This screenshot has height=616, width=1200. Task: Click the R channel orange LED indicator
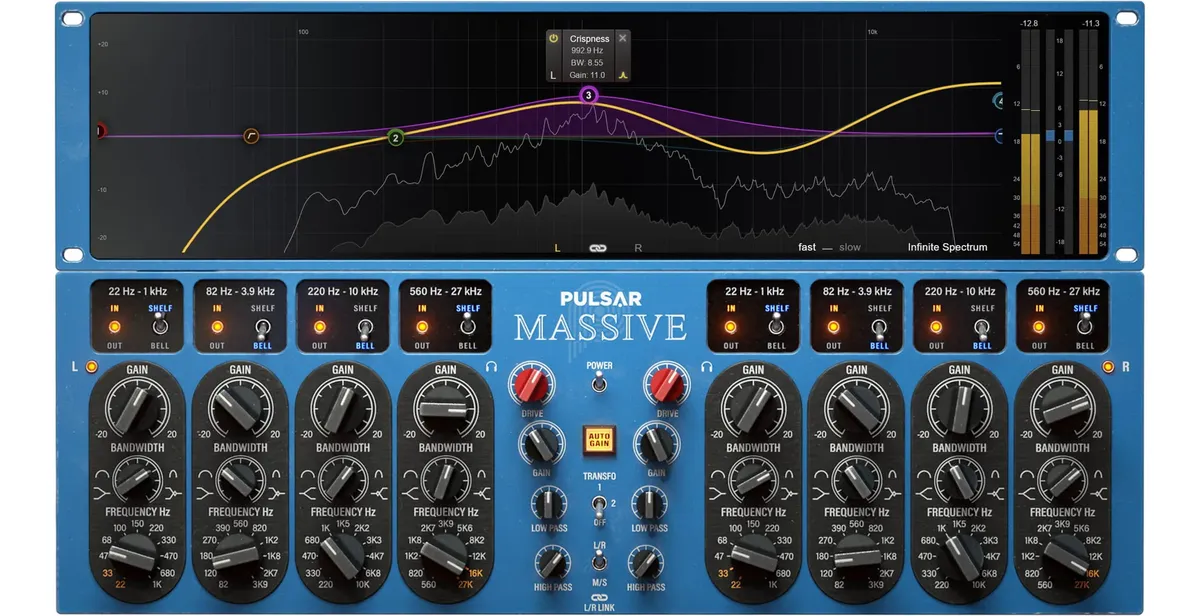1107,366
